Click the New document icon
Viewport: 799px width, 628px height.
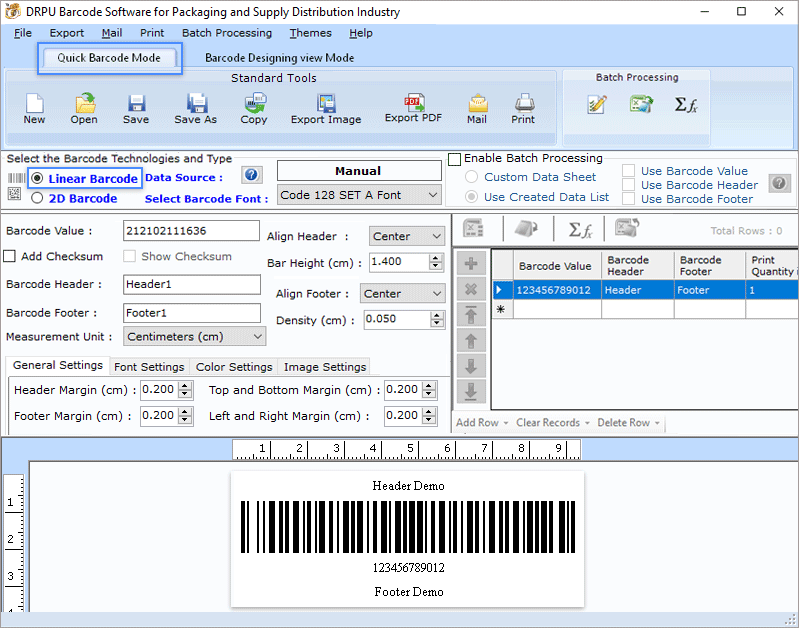point(34,103)
